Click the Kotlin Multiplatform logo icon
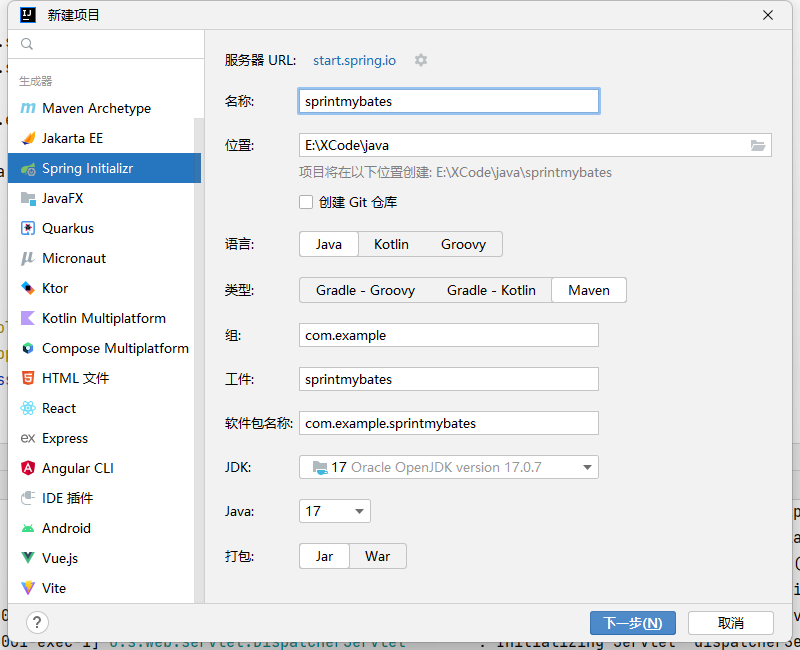 pos(28,318)
